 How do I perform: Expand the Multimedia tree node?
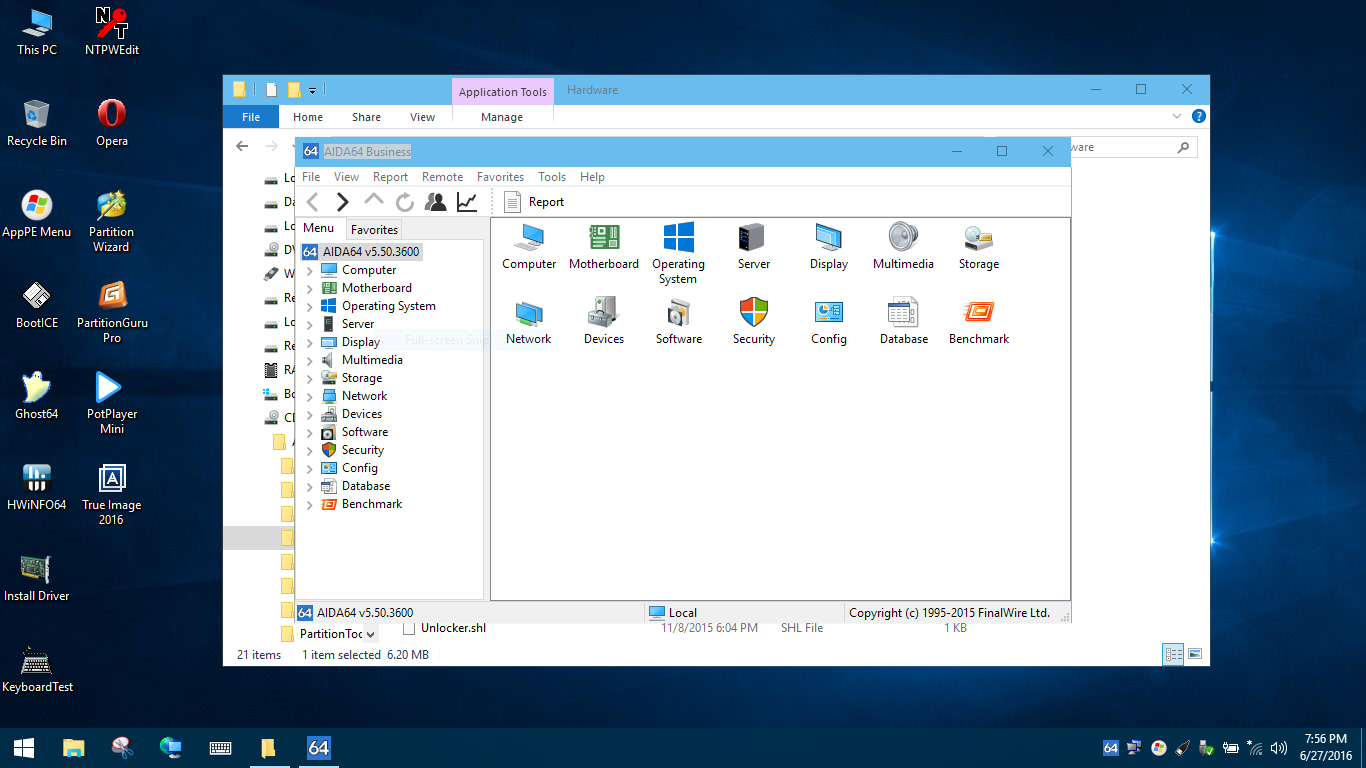[309, 361]
